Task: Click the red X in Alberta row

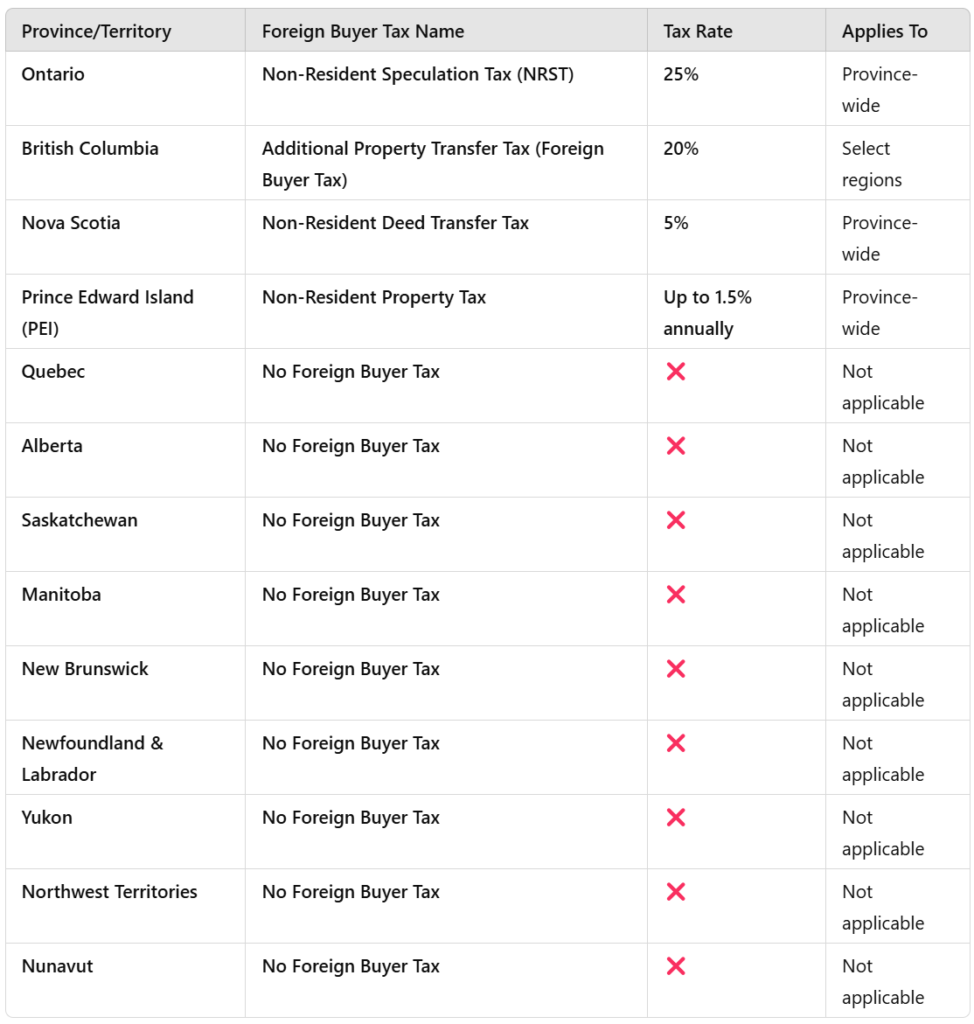Action: point(676,446)
